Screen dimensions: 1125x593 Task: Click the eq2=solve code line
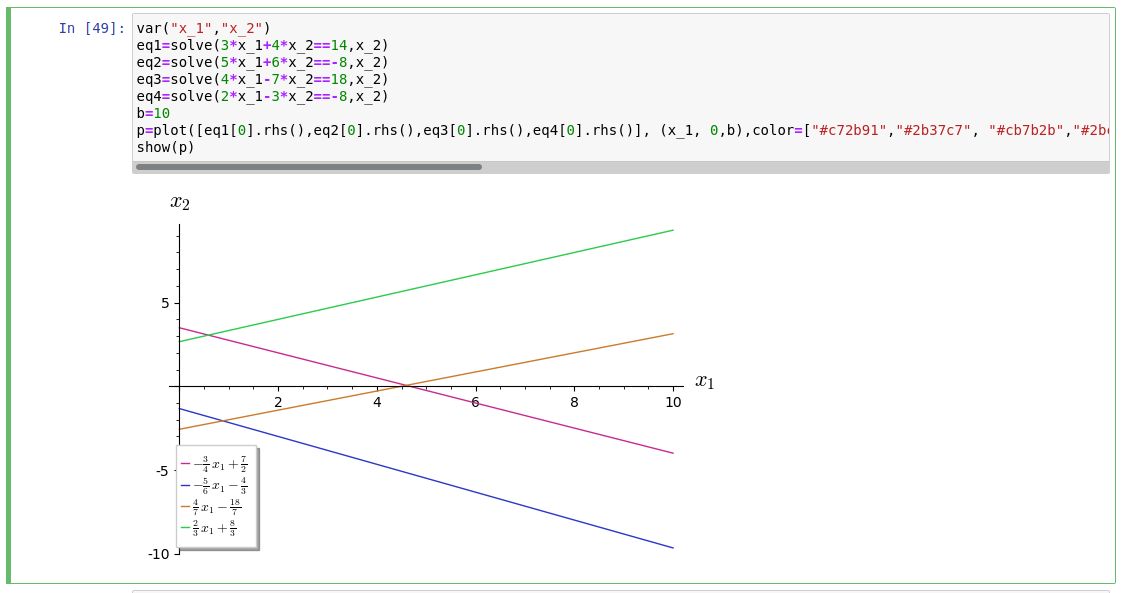pyautogui.click(x=262, y=62)
